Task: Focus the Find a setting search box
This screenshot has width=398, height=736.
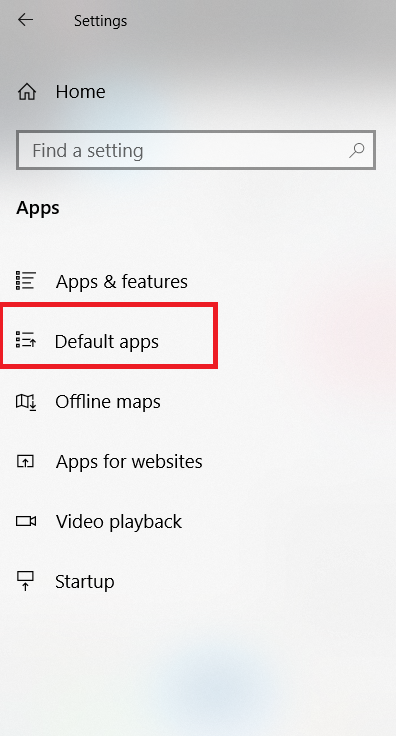Action: (x=196, y=150)
